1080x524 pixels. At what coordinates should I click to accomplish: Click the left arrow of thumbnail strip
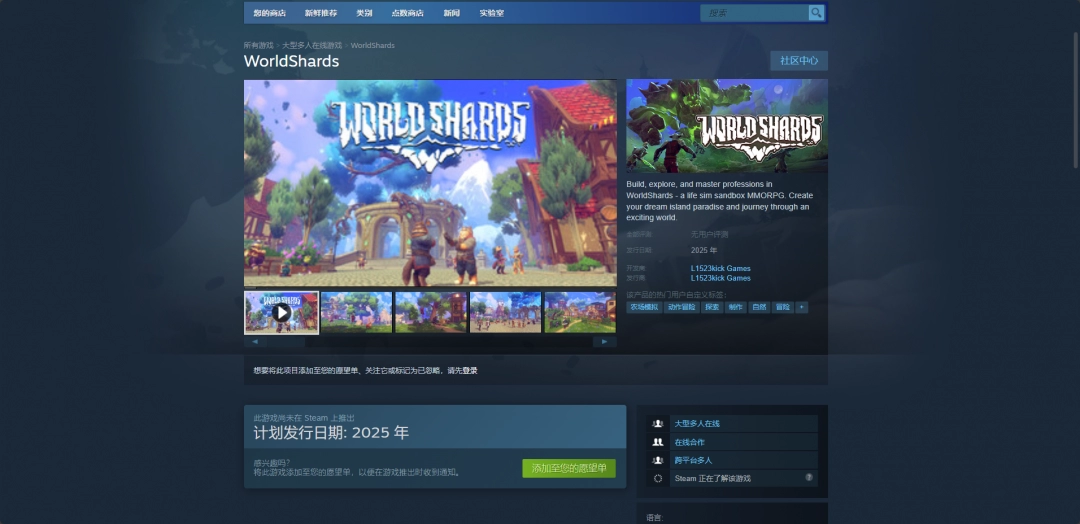pos(255,341)
